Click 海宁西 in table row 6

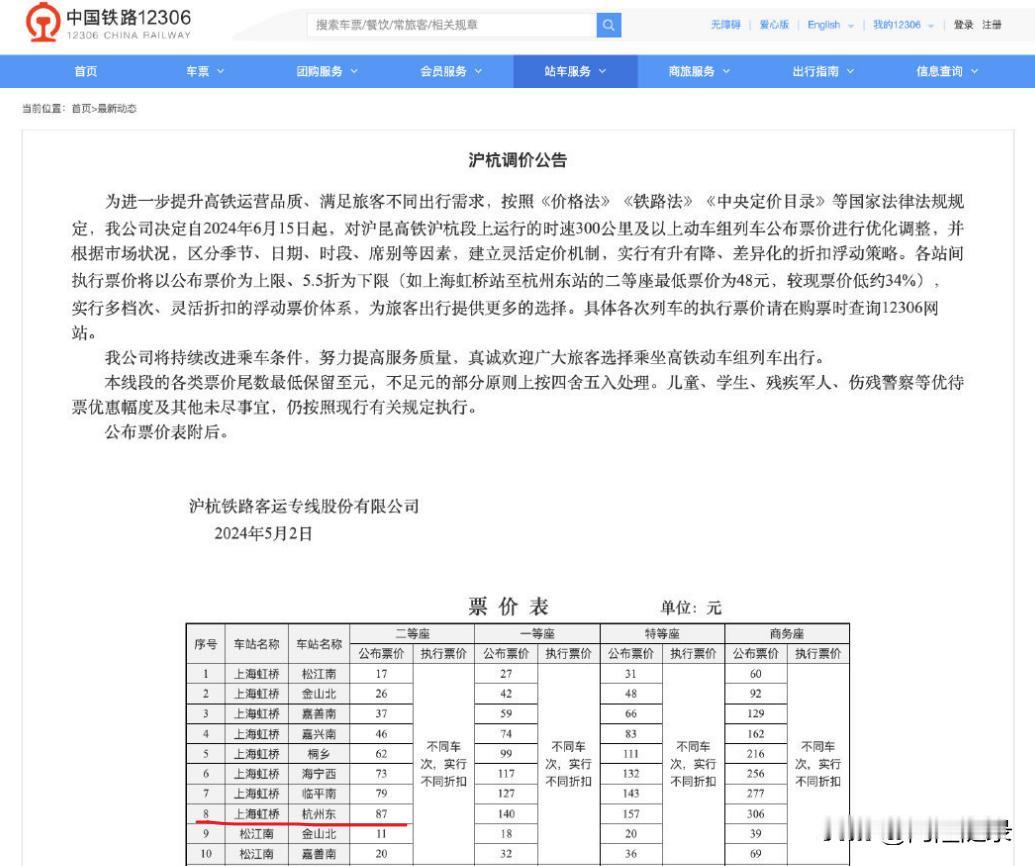(x=319, y=774)
